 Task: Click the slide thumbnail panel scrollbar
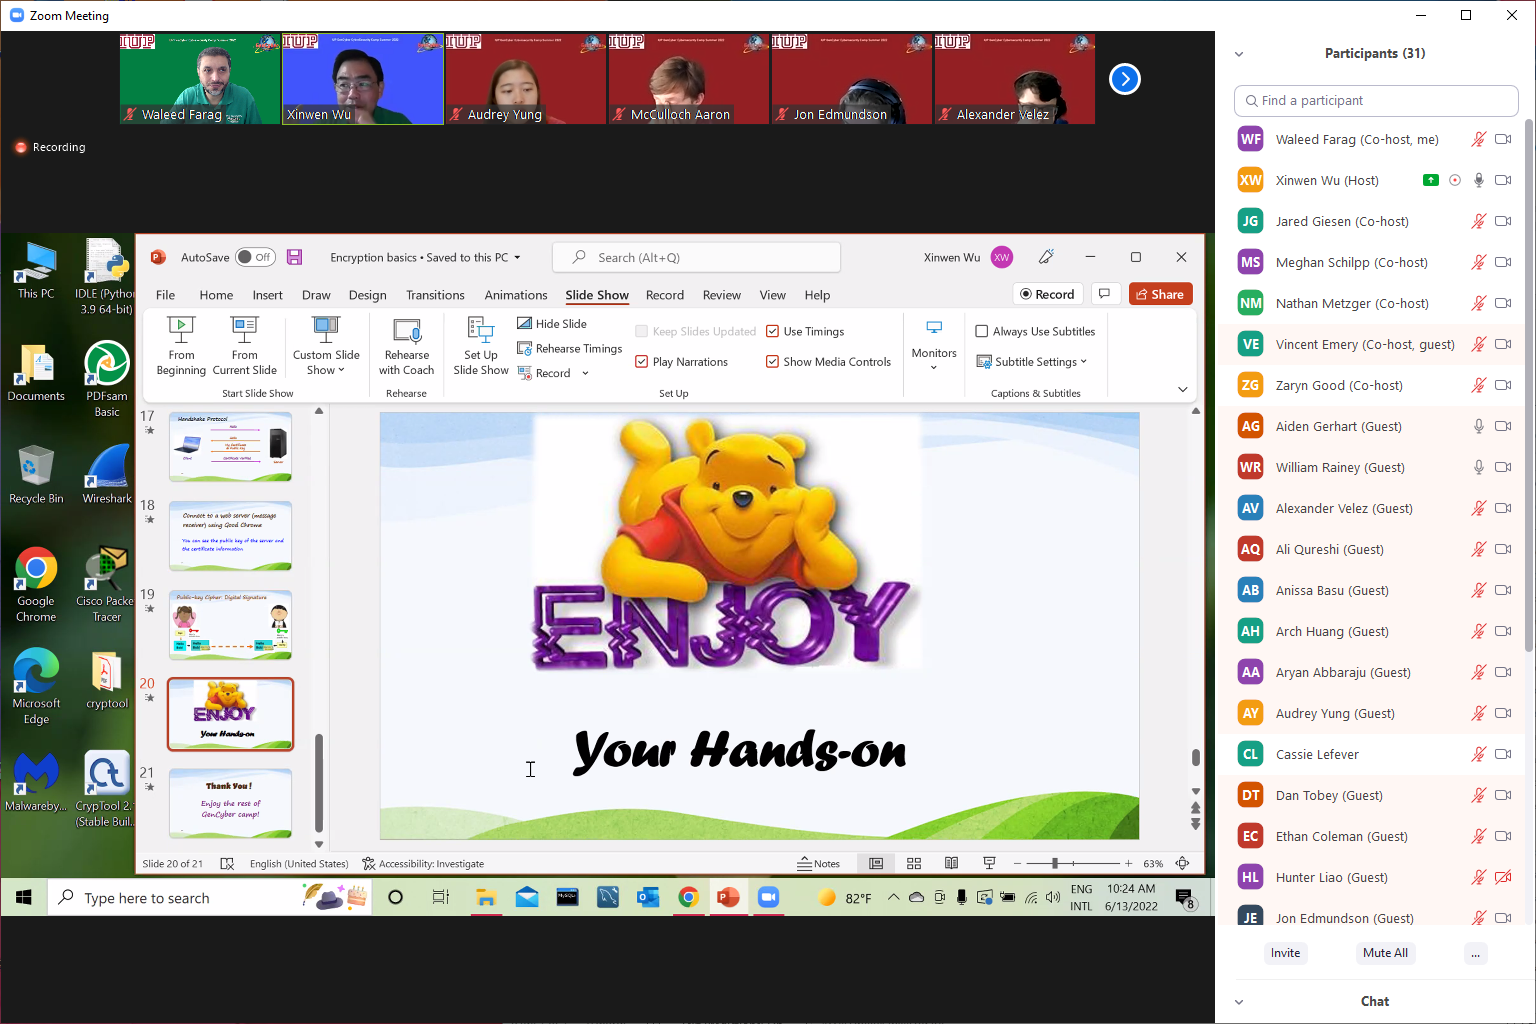click(319, 783)
